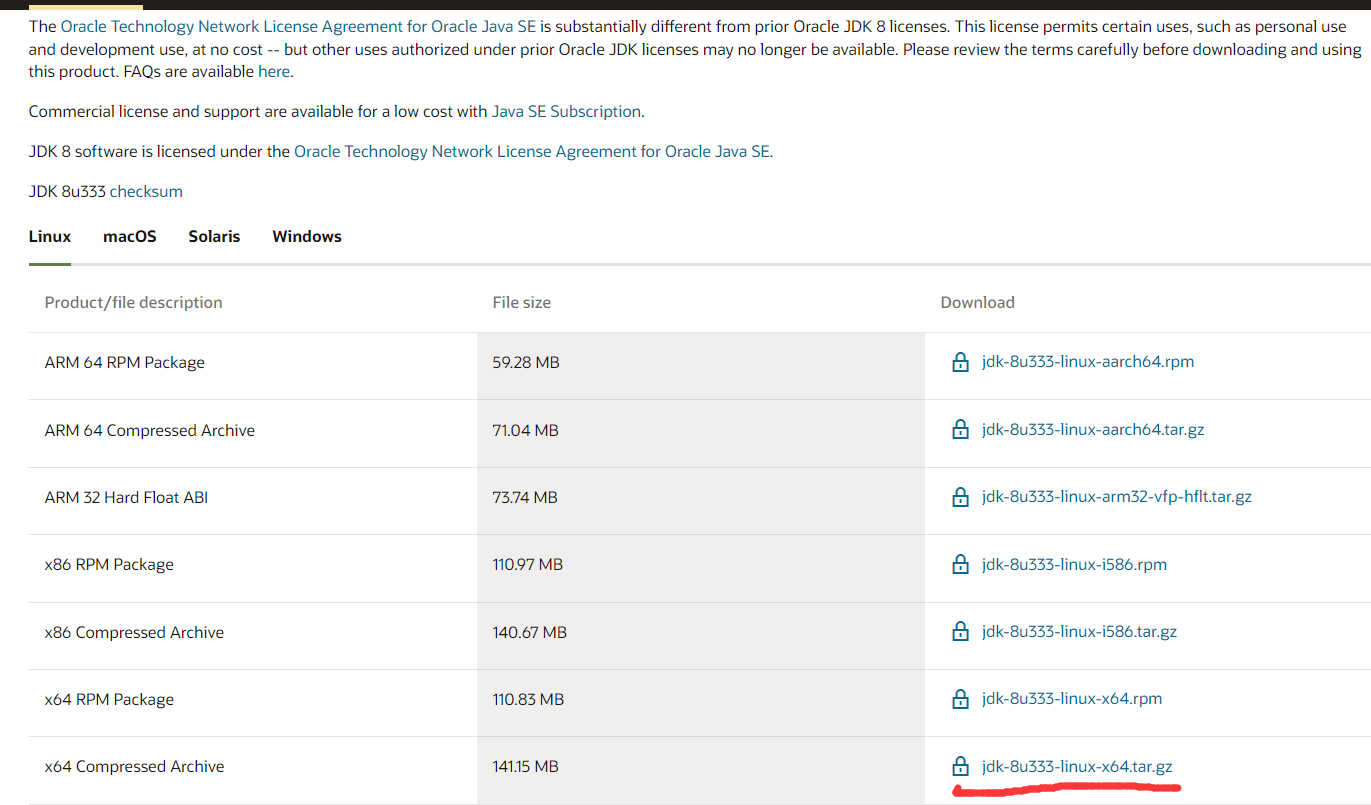Select the Linux tab
This screenshot has width=1371, height=805.
[x=50, y=237]
